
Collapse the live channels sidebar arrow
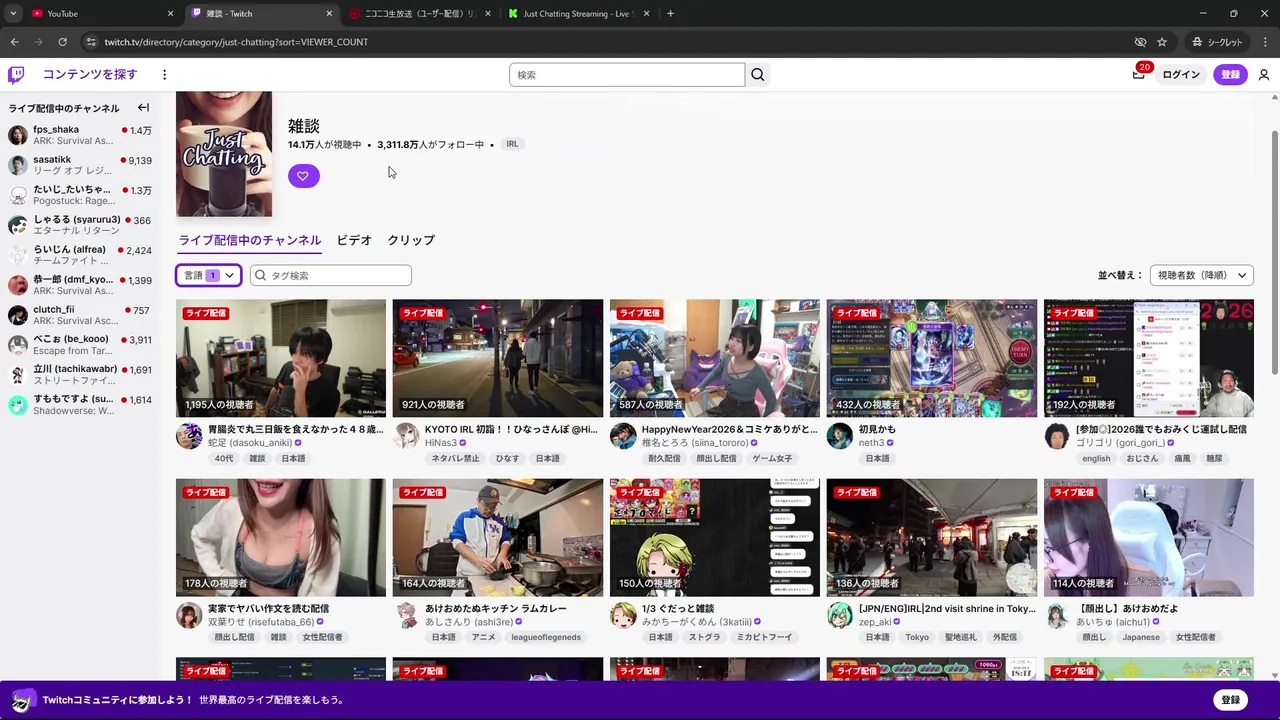(x=143, y=107)
